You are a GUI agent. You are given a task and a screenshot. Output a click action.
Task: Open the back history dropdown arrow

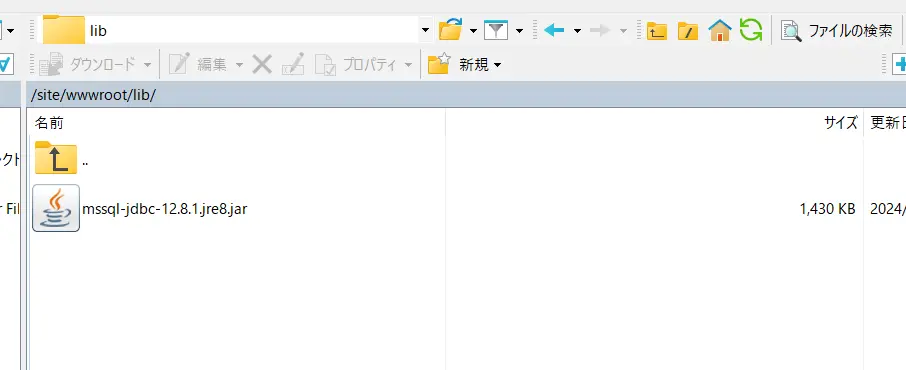click(x=577, y=31)
